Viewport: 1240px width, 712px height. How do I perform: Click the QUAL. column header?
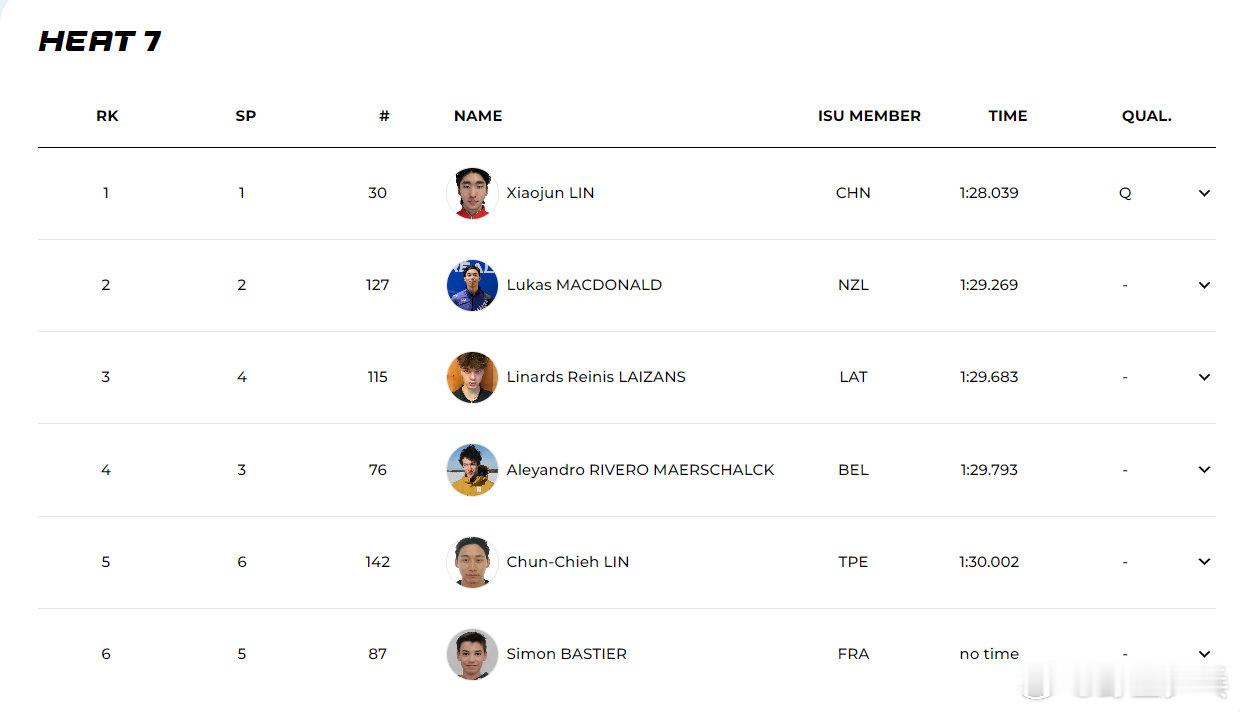point(1146,116)
